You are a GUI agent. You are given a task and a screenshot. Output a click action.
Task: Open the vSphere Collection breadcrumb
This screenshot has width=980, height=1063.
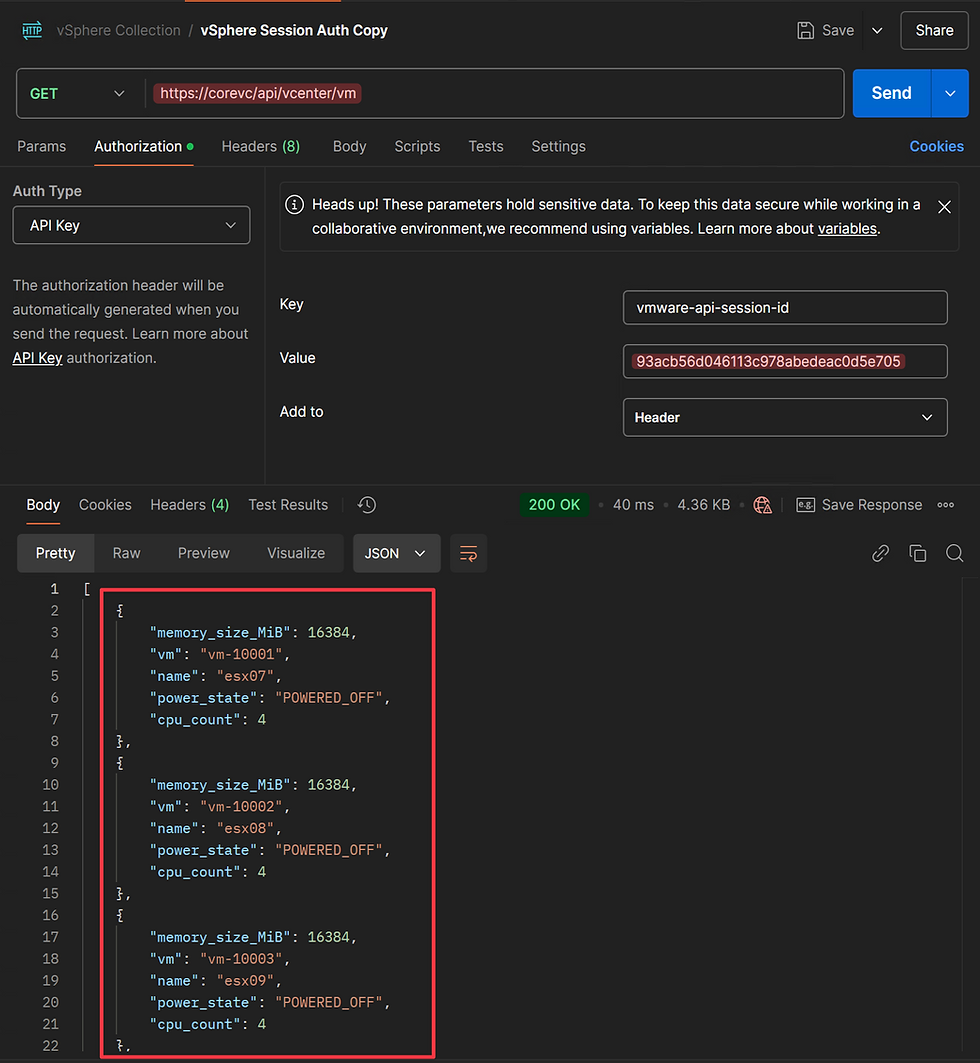119,31
